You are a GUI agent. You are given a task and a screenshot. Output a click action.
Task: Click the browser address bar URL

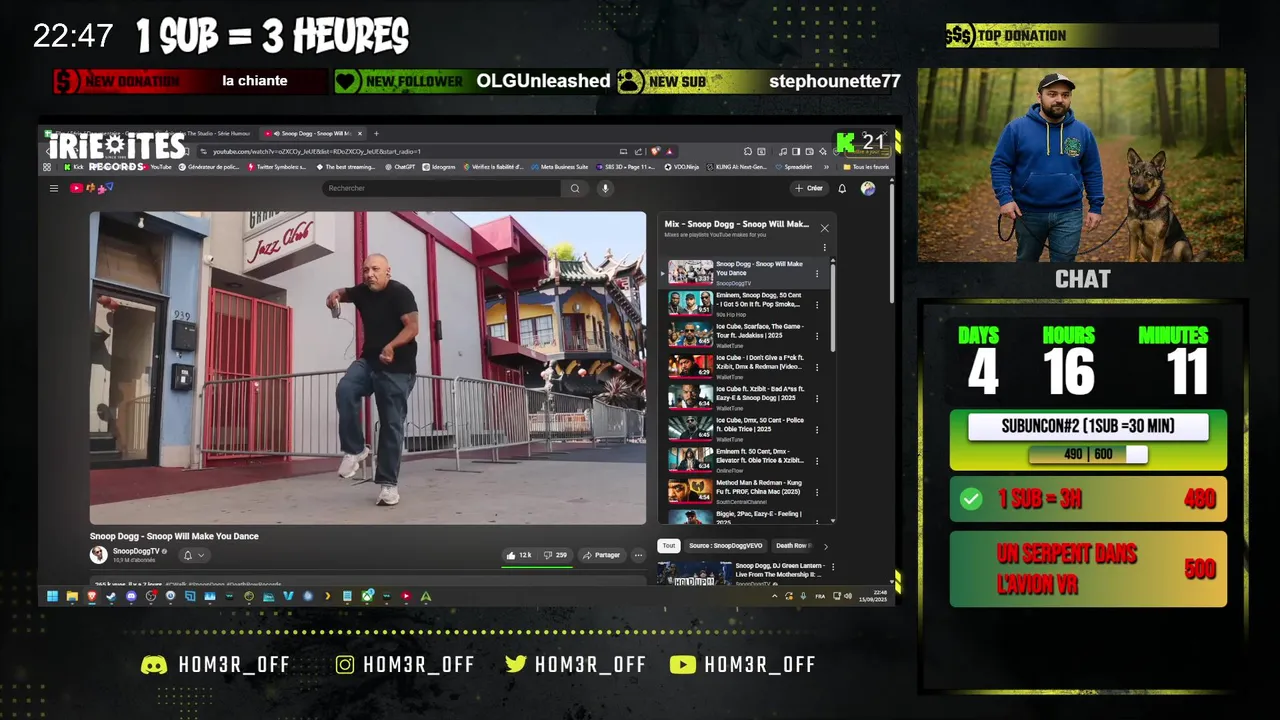316,152
